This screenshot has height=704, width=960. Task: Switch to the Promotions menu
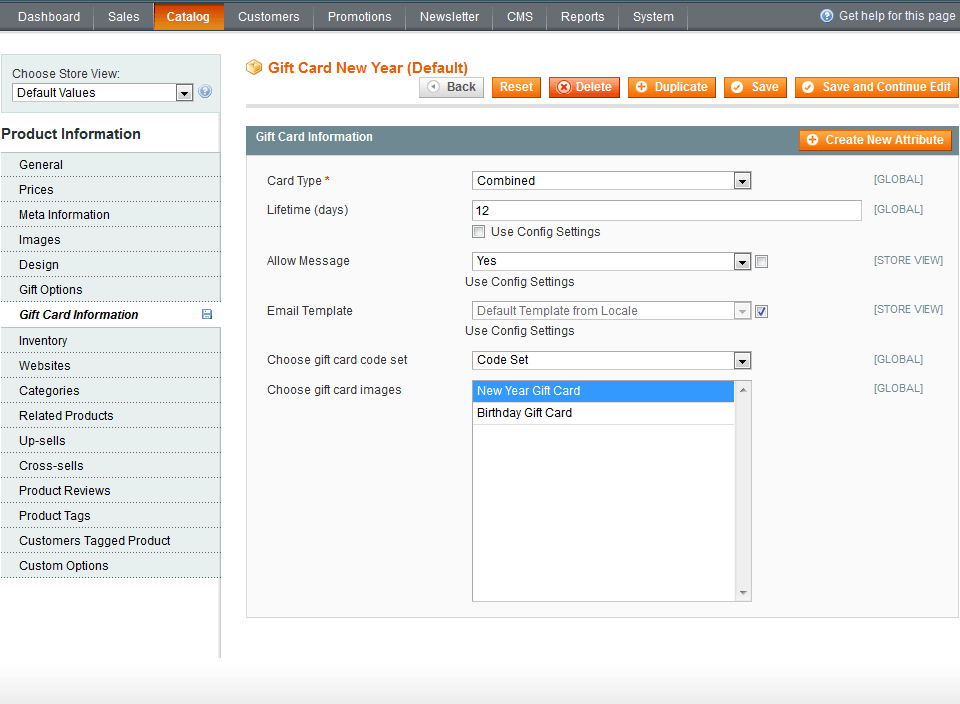click(358, 16)
